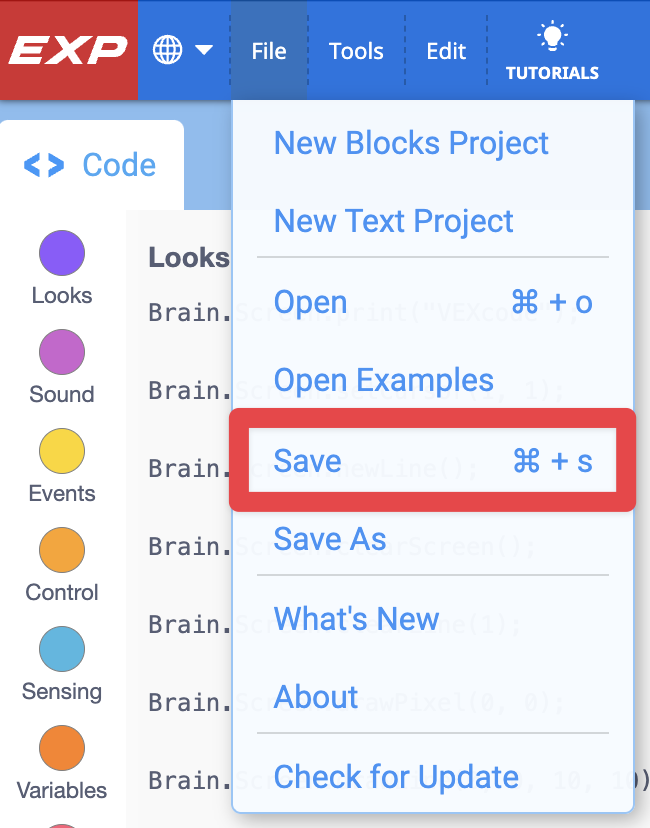
Task: Switch to the Code tab
Action: tap(90, 166)
